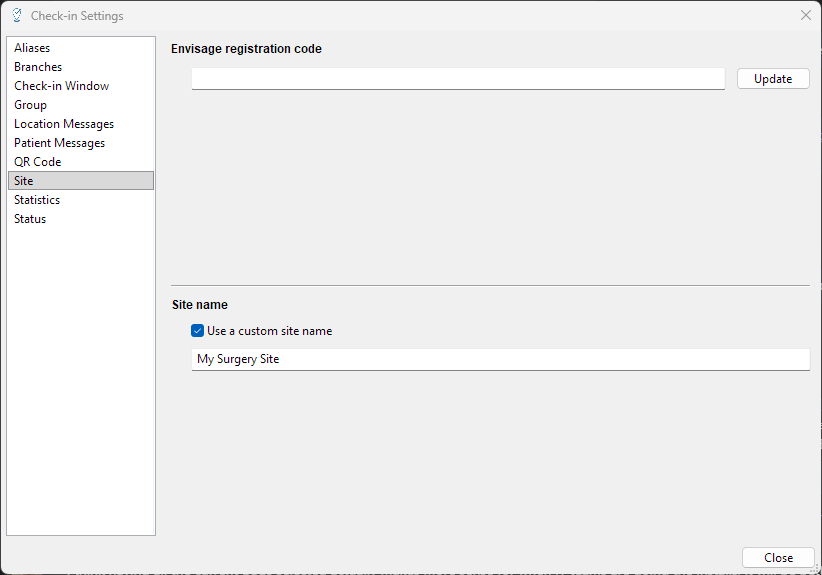Viewport: 822px width, 575px height.
Task: Click the Envisage registration code field
Action: [x=458, y=78]
